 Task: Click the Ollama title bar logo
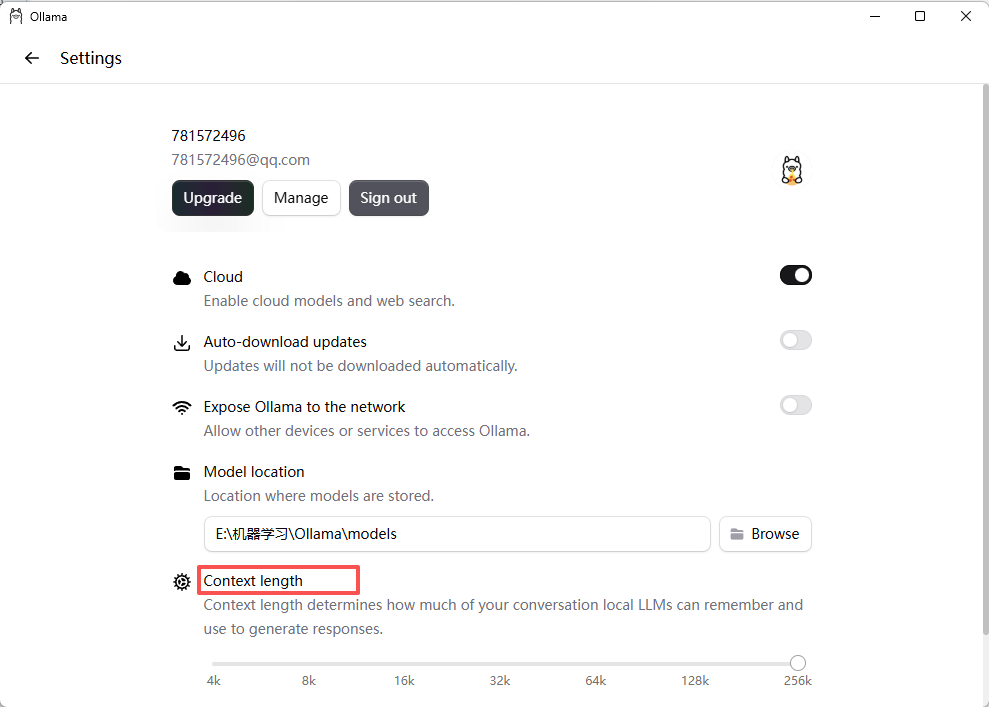(x=16, y=16)
